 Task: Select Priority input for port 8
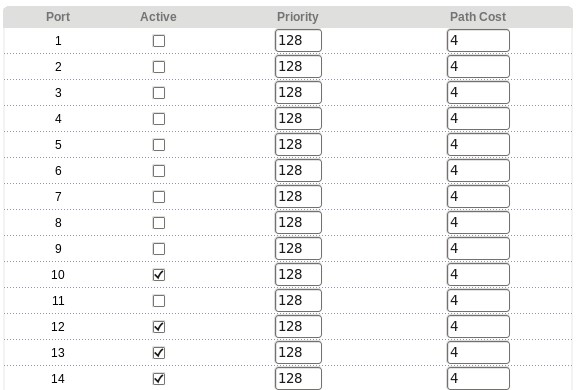click(x=298, y=222)
